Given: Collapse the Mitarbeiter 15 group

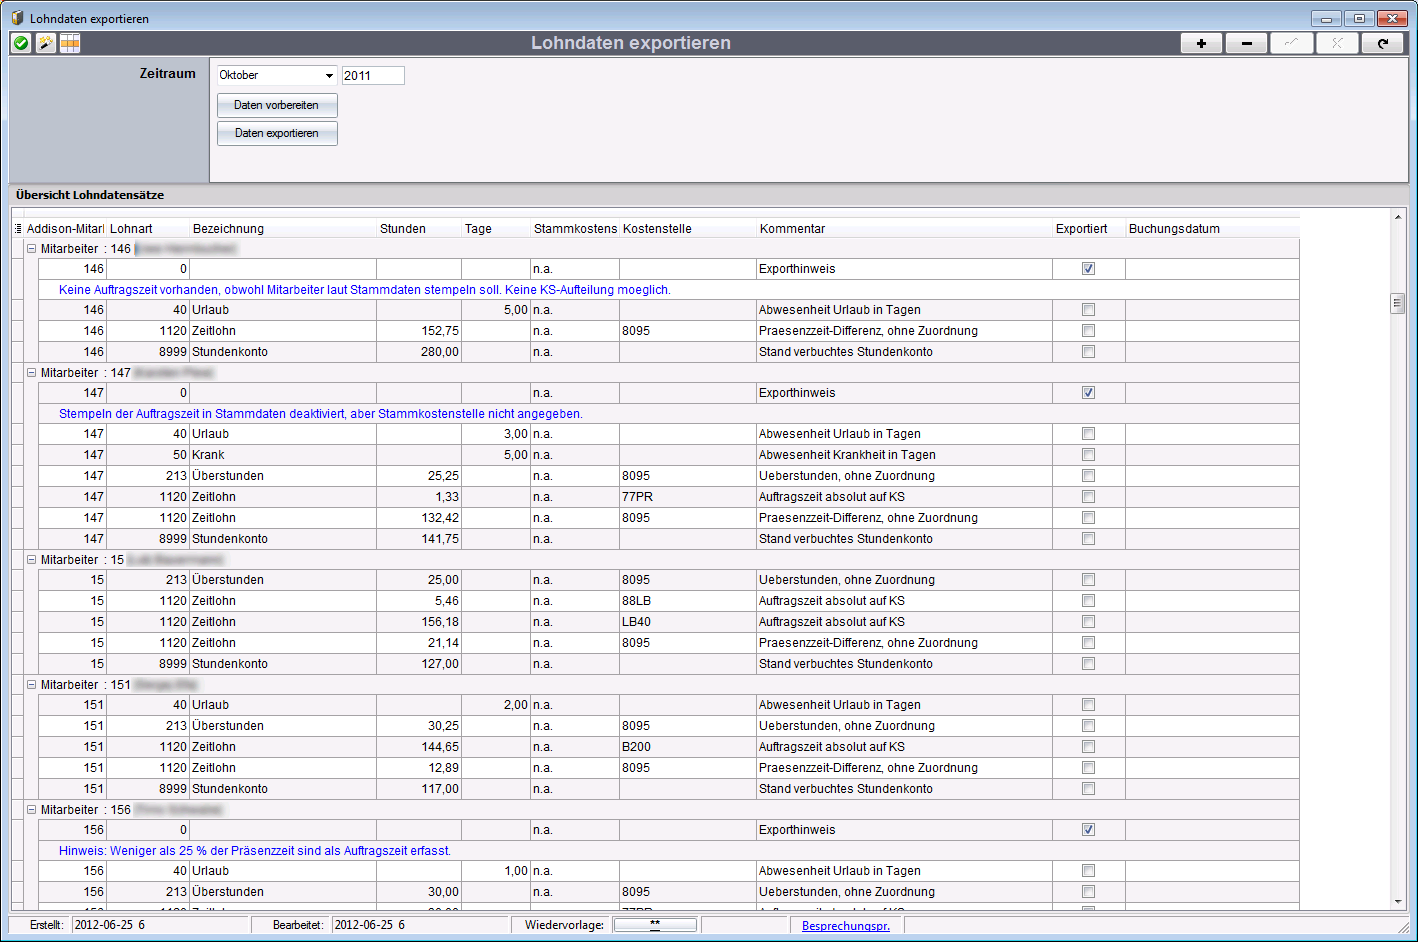Looking at the screenshot, I should [x=31, y=560].
